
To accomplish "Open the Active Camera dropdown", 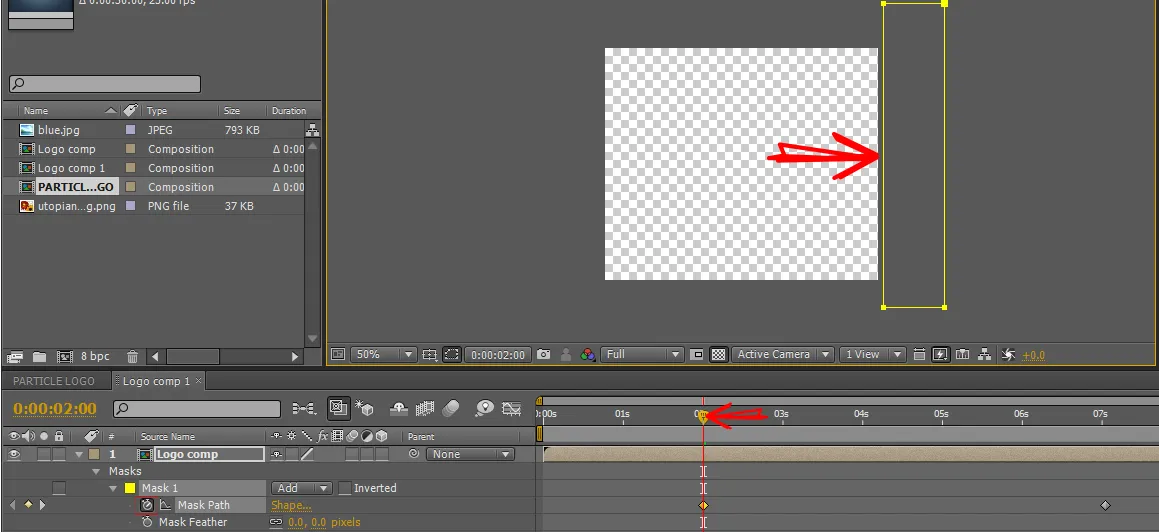I will point(783,355).
